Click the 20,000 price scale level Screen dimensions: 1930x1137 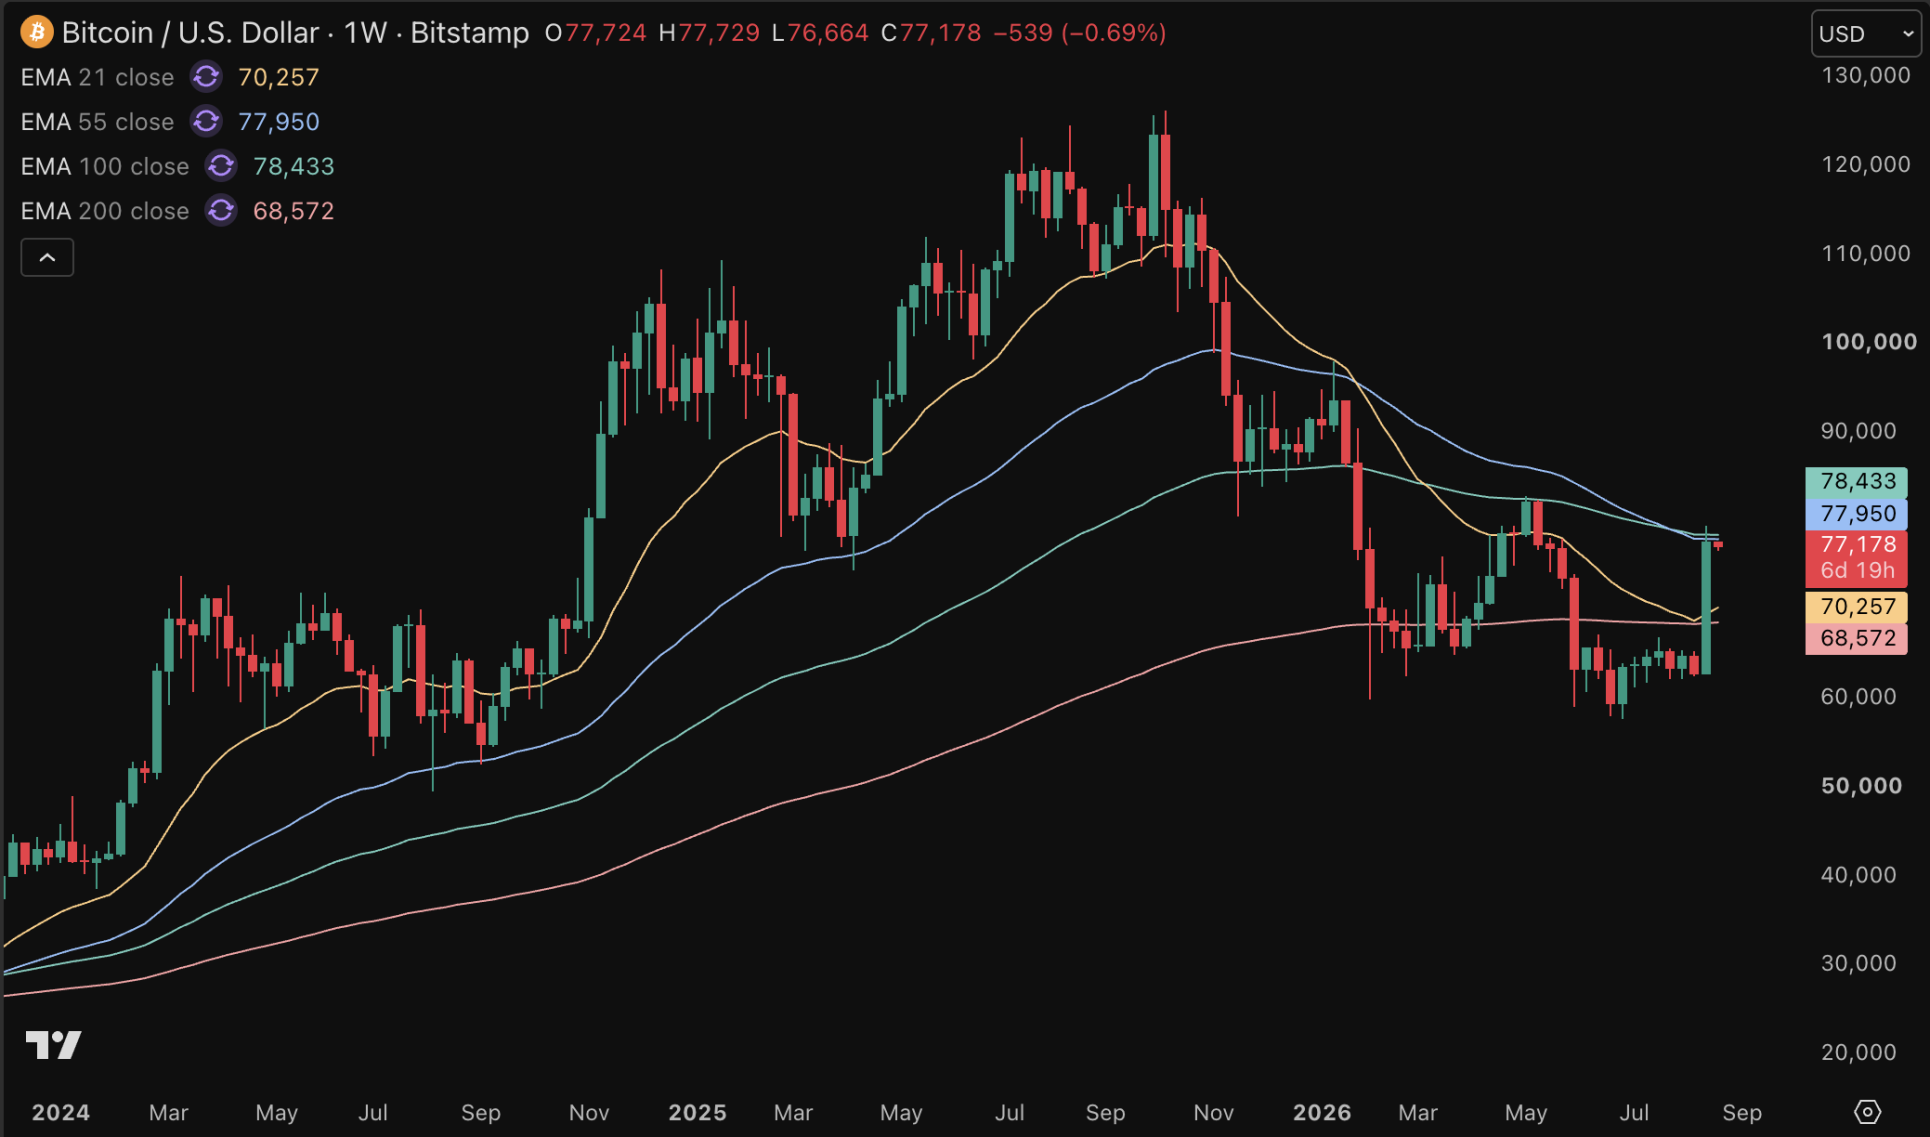pos(1859,1052)
